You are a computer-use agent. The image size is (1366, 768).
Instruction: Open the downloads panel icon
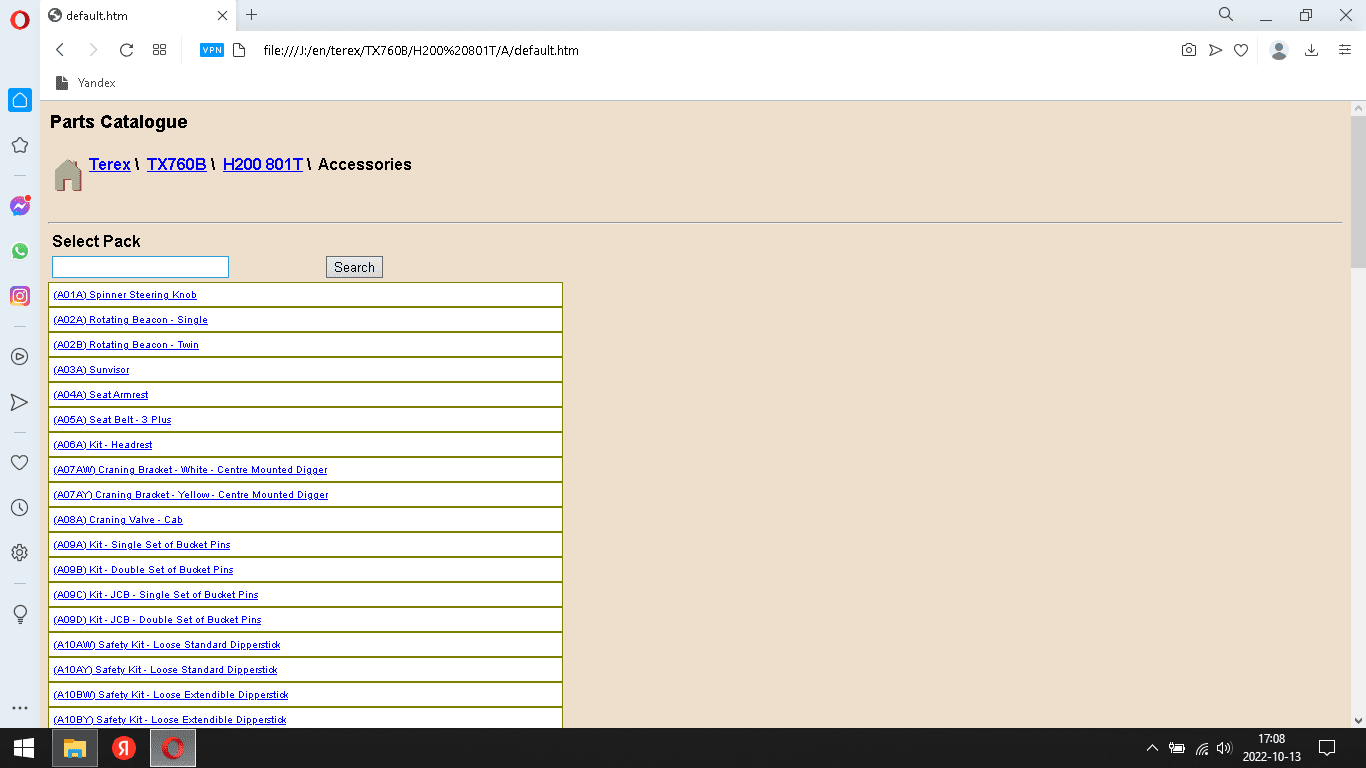point(1311,50)
